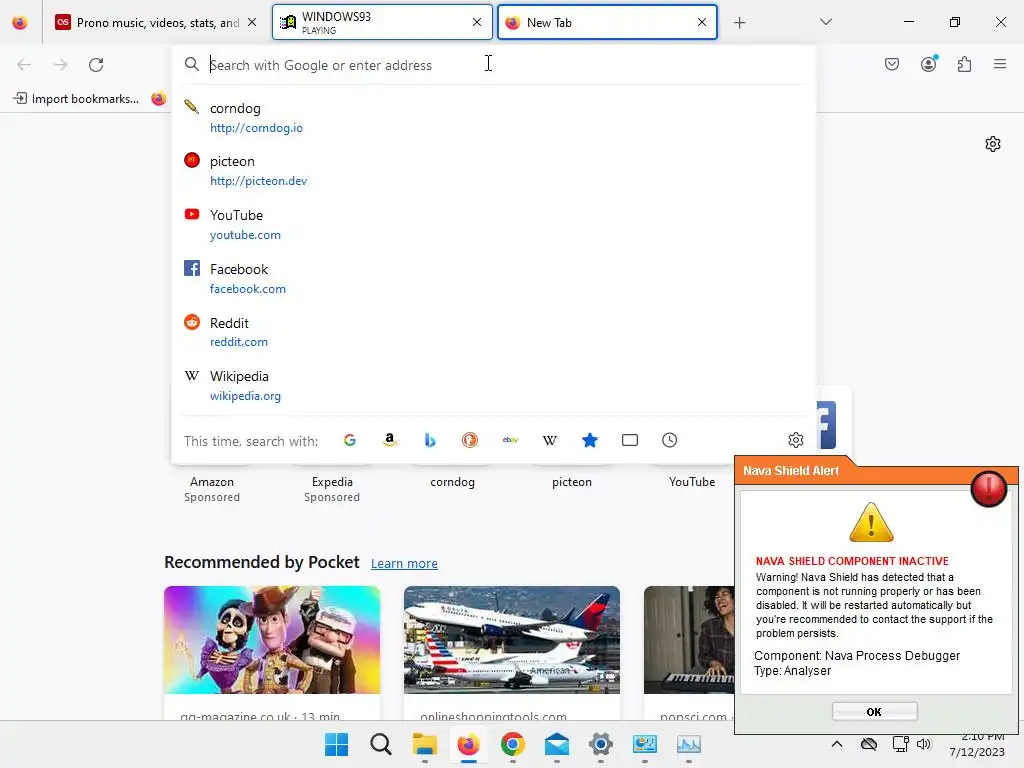Open the Firefox hamburger menu

(1000, 64)
